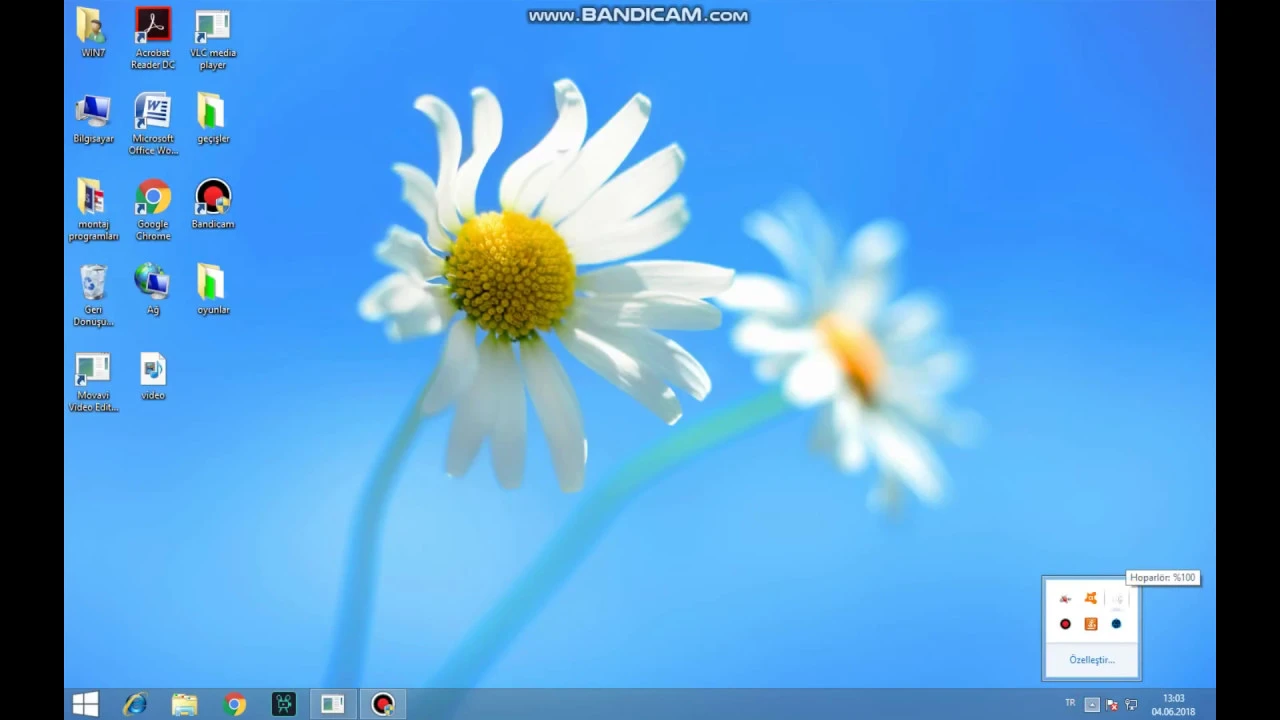Select the Geri Dönüşüm recycle bin
Viewport: 1280px width, 720px height.
pyautogui.click(x=93, y=296)
